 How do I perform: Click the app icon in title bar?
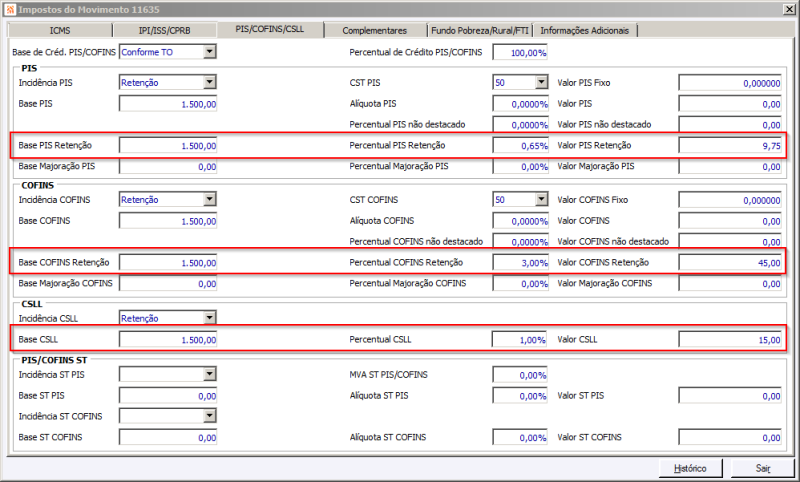(10, 9)
